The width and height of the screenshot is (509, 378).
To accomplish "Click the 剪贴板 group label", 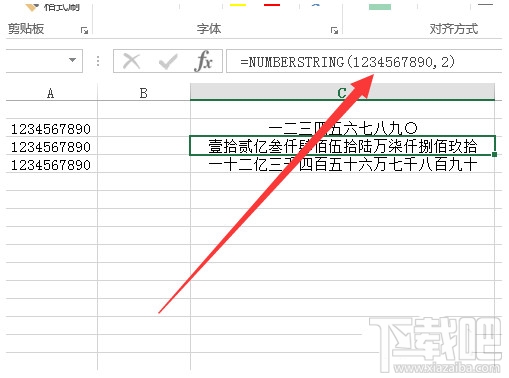I will coord(26,29).
